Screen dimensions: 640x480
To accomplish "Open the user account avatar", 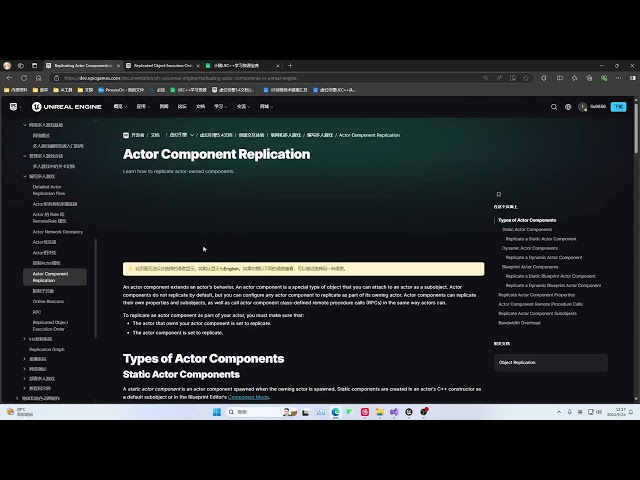I will (582, 107).
